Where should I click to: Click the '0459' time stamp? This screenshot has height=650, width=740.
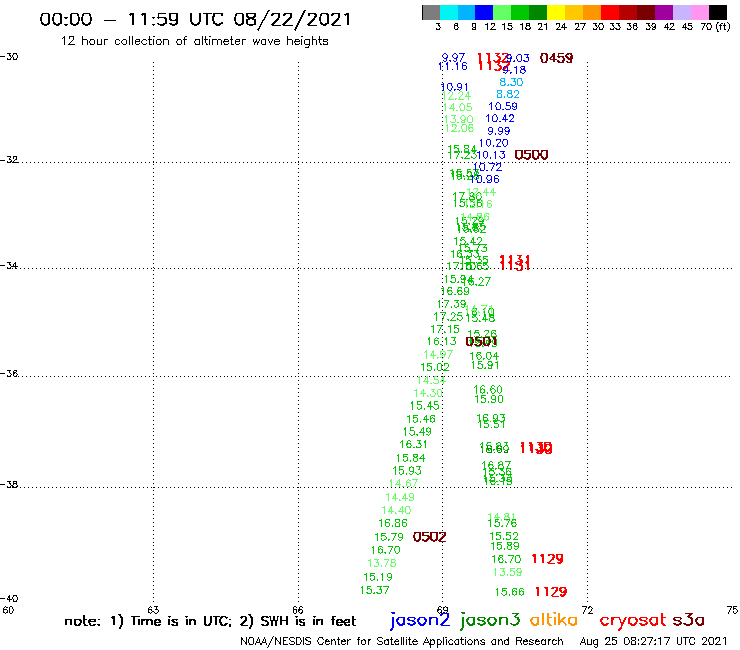(556, 58)
